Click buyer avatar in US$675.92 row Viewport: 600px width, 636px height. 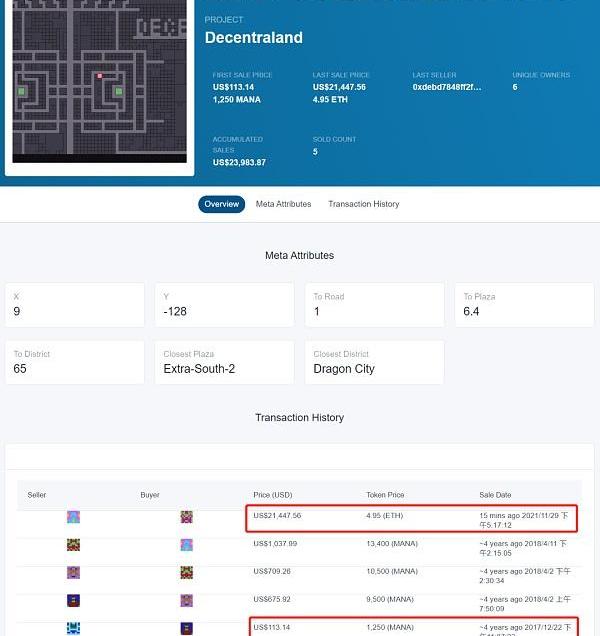[186, 601]
